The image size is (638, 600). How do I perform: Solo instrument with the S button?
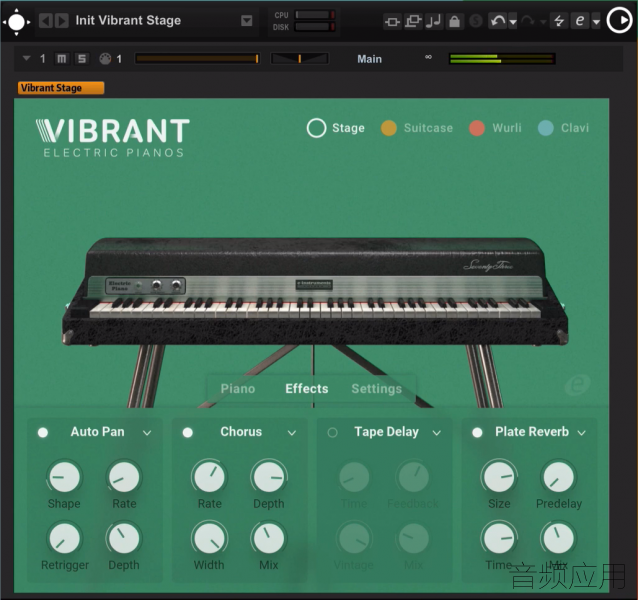(x=82, y=59)
